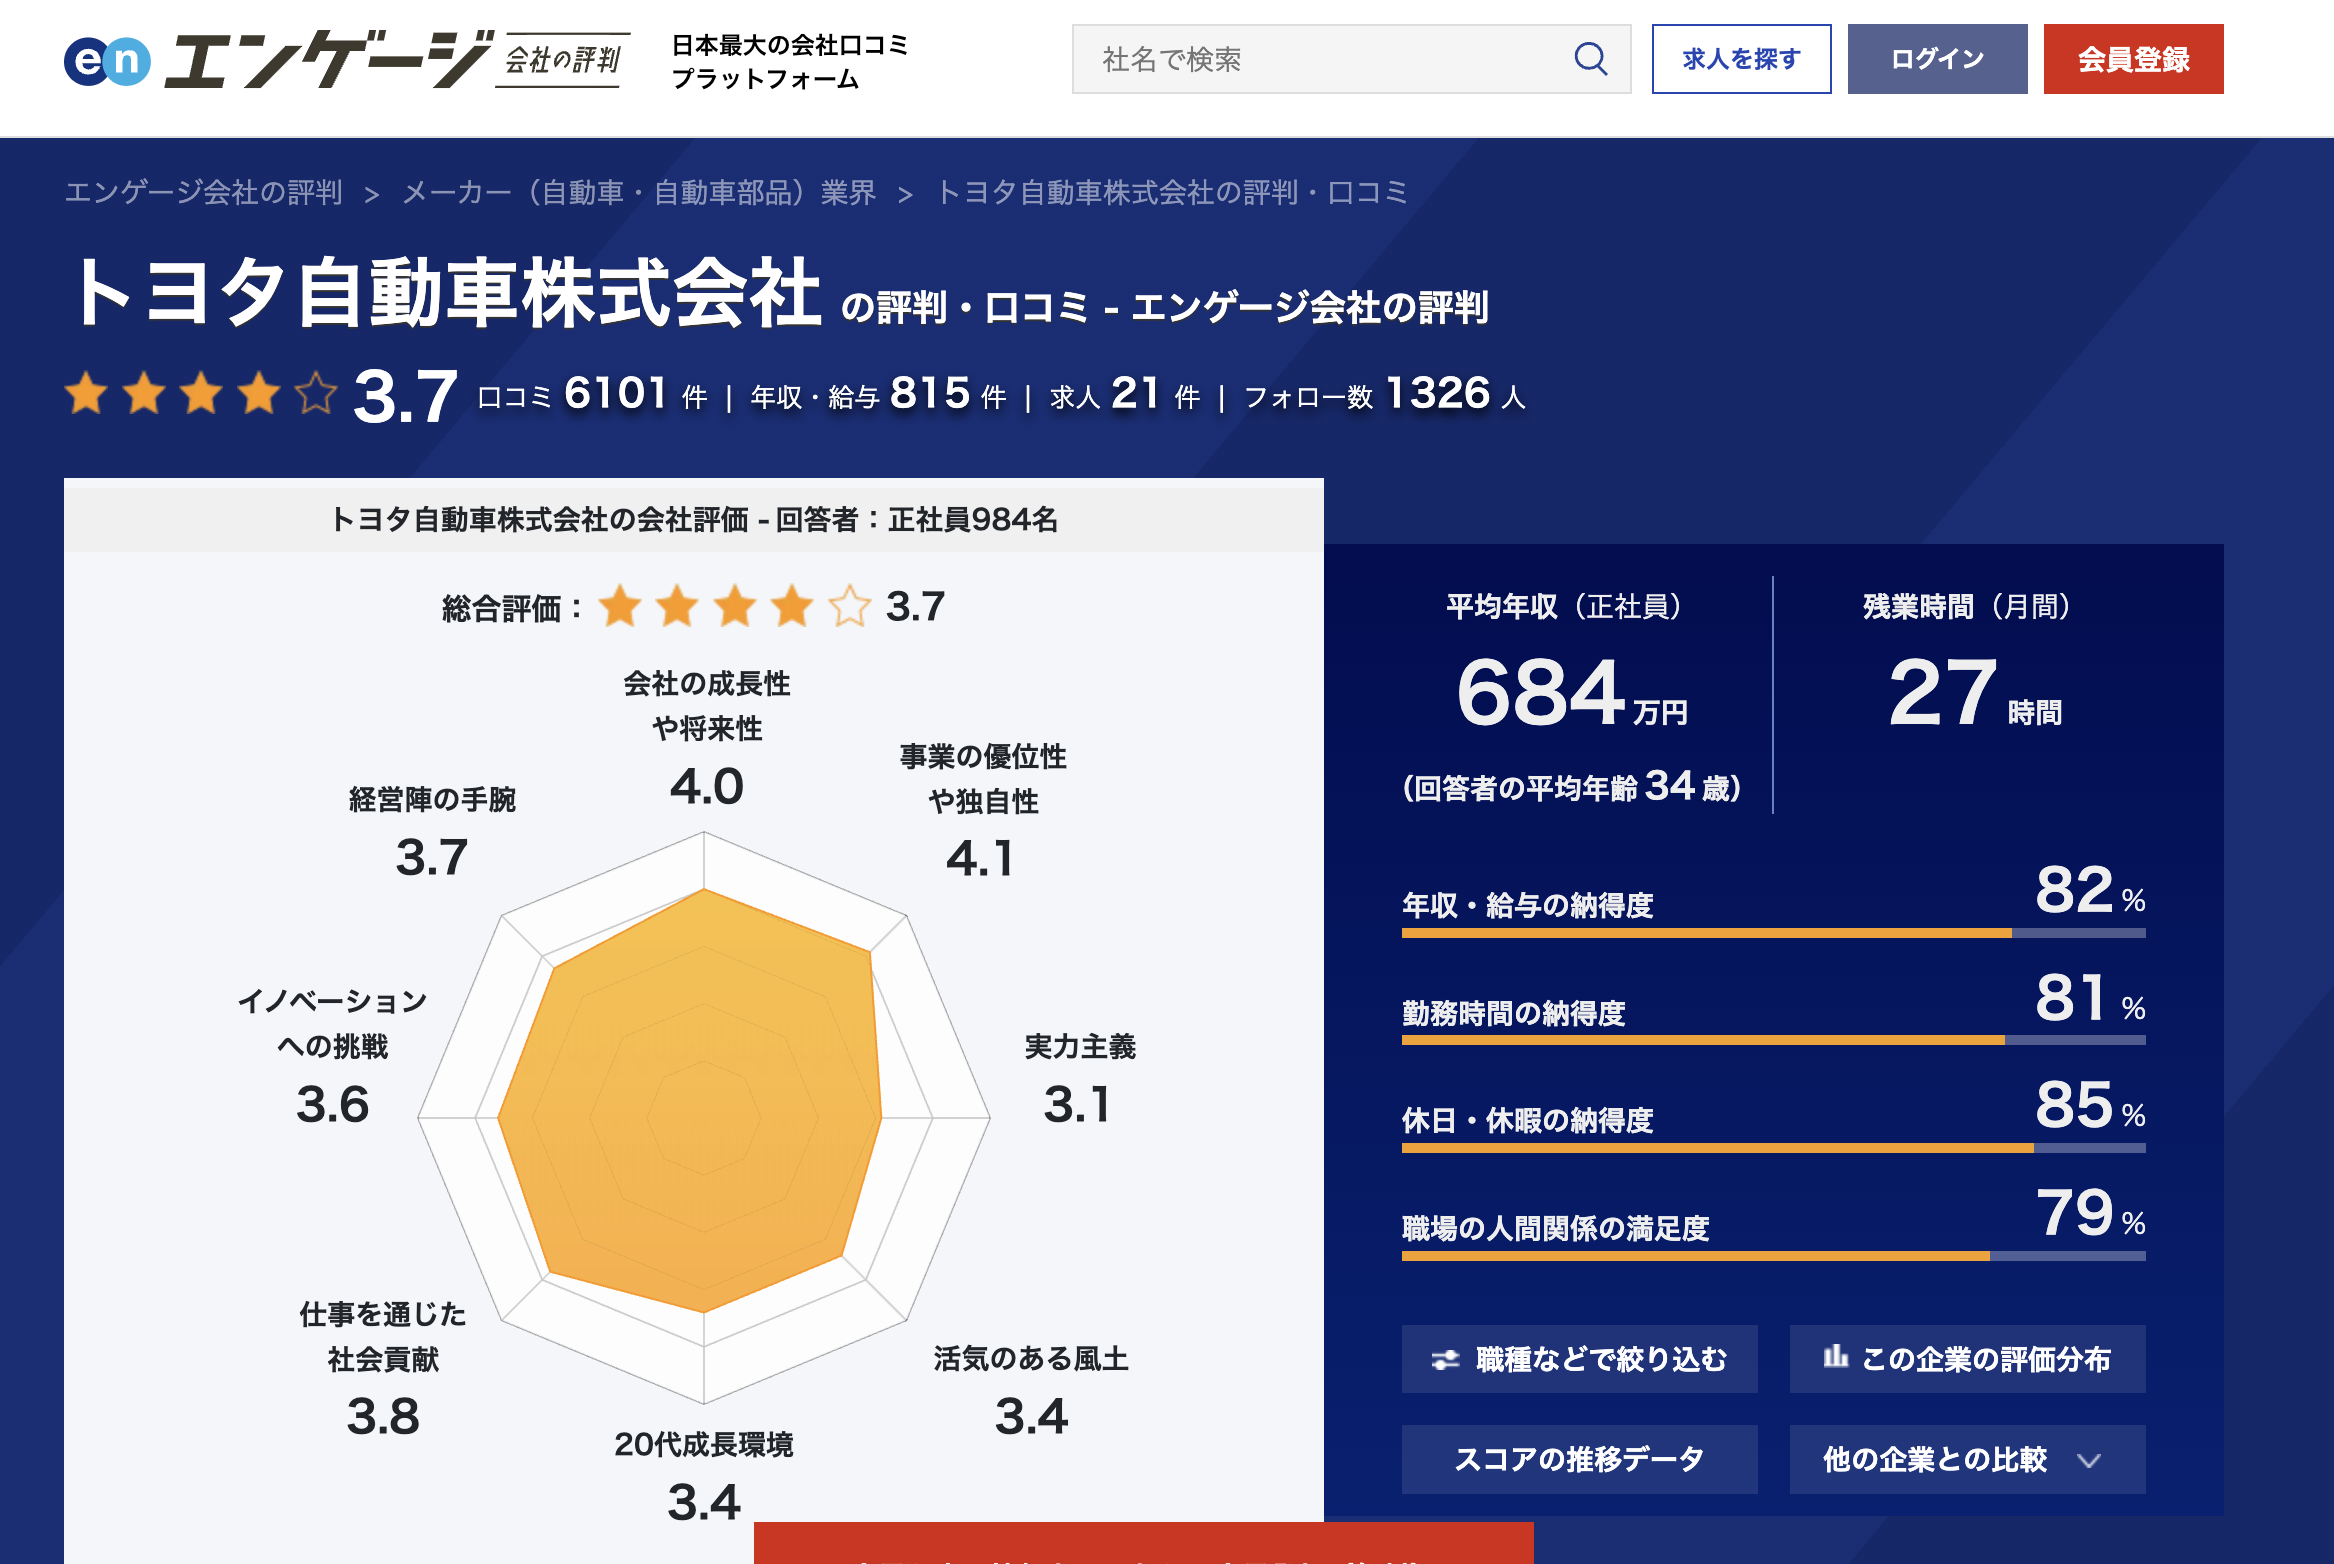Open the この企業の評価分布 button
The width and height of the screenshot is (2334, 1564).
pos(1967,1359)
